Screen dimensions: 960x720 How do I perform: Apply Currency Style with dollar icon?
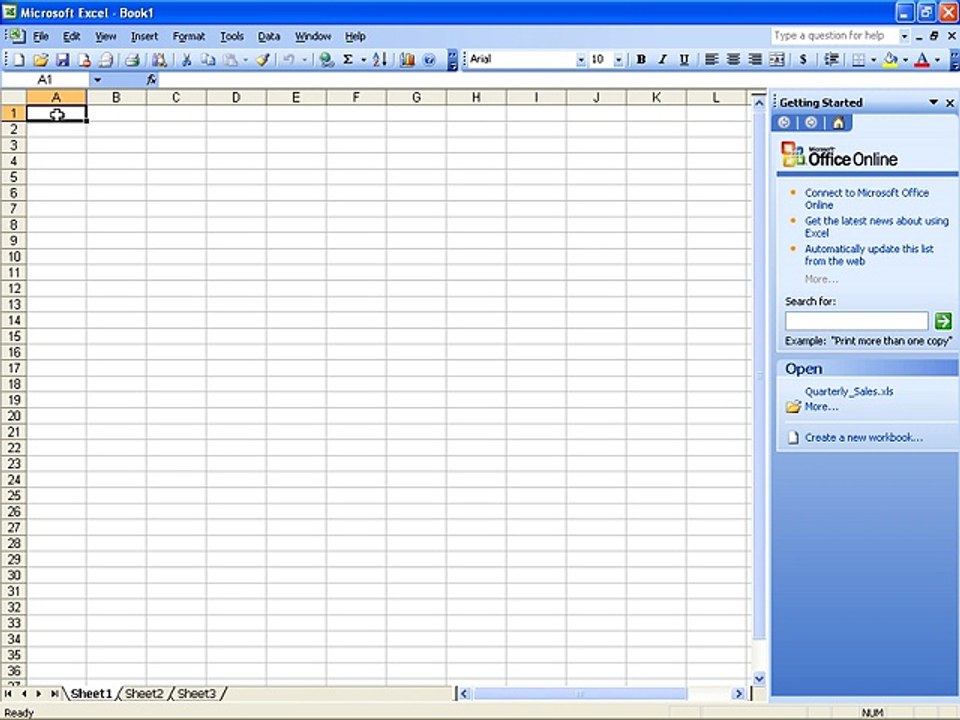[803, 59]
